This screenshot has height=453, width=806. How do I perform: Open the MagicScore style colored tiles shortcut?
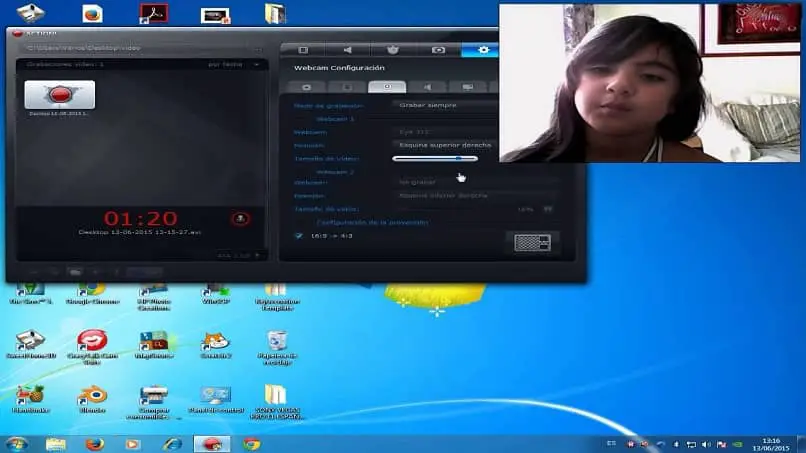point(154,345)
